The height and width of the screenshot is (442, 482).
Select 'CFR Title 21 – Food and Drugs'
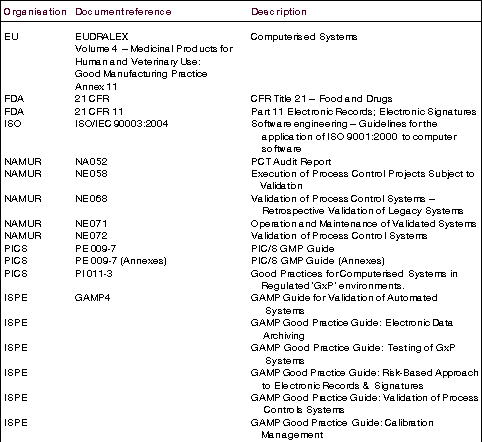click(x=321, y=99)
